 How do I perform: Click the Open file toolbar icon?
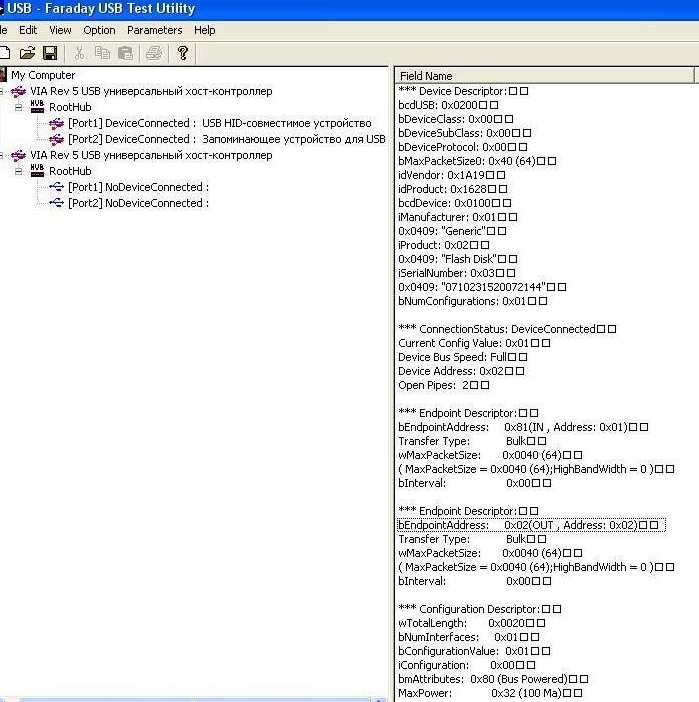[27, 53]
